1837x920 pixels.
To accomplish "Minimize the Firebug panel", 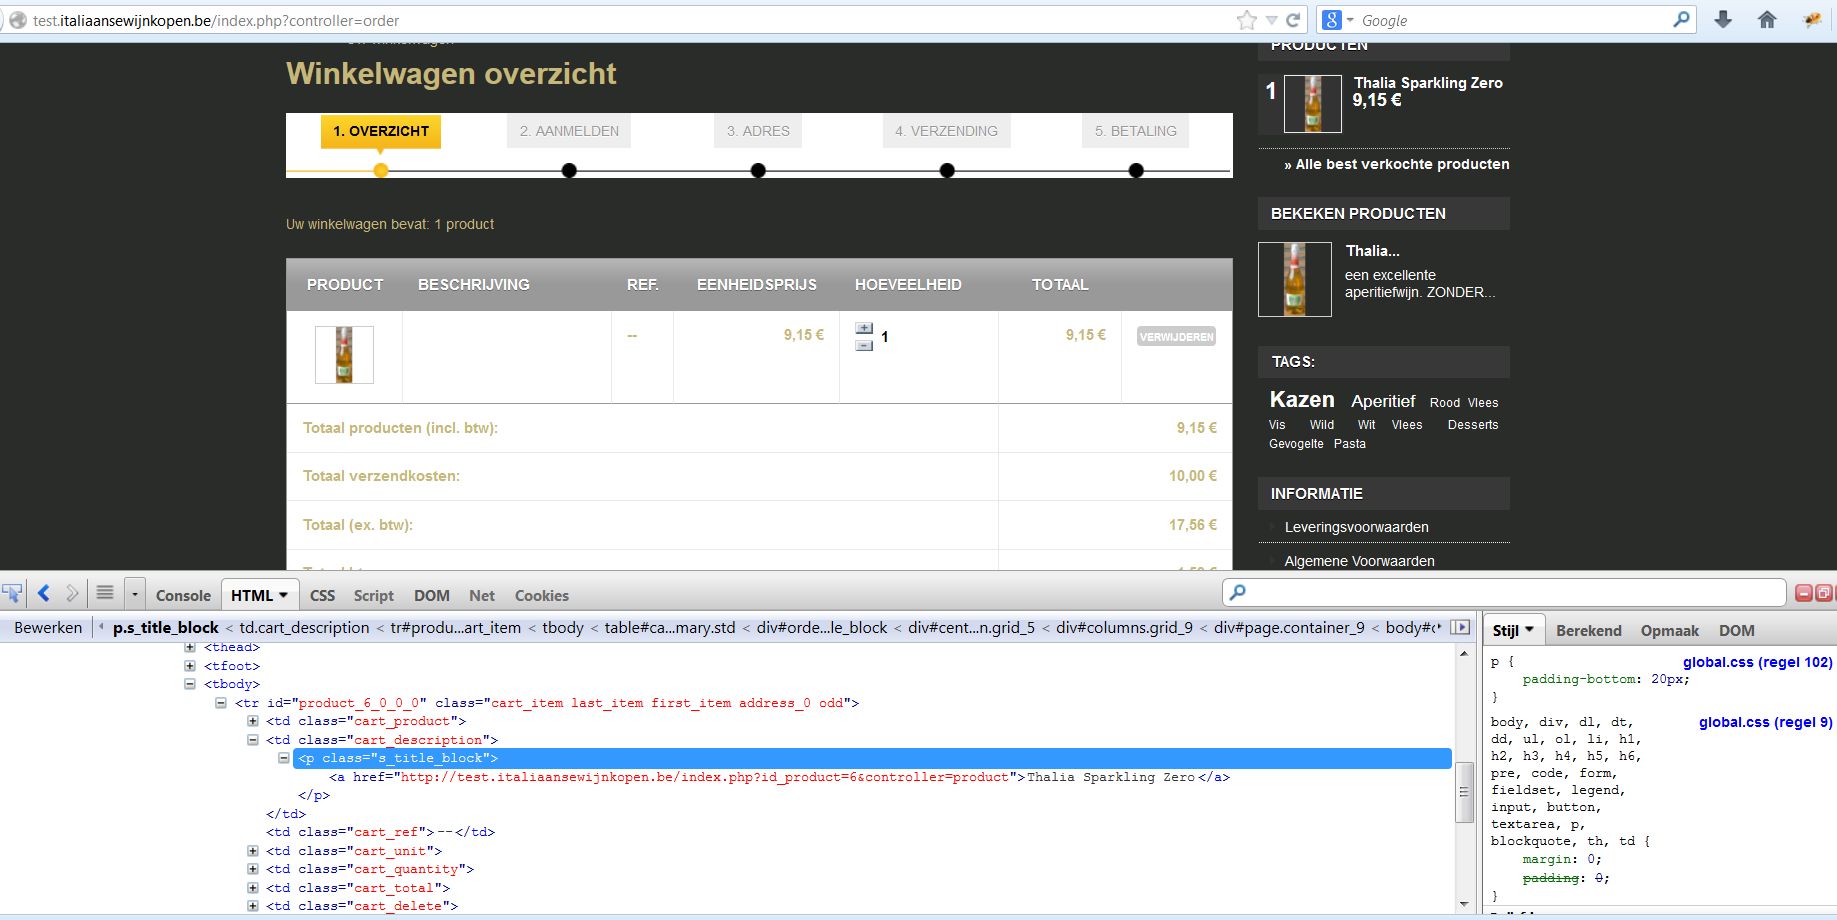I will point(1804,593).
